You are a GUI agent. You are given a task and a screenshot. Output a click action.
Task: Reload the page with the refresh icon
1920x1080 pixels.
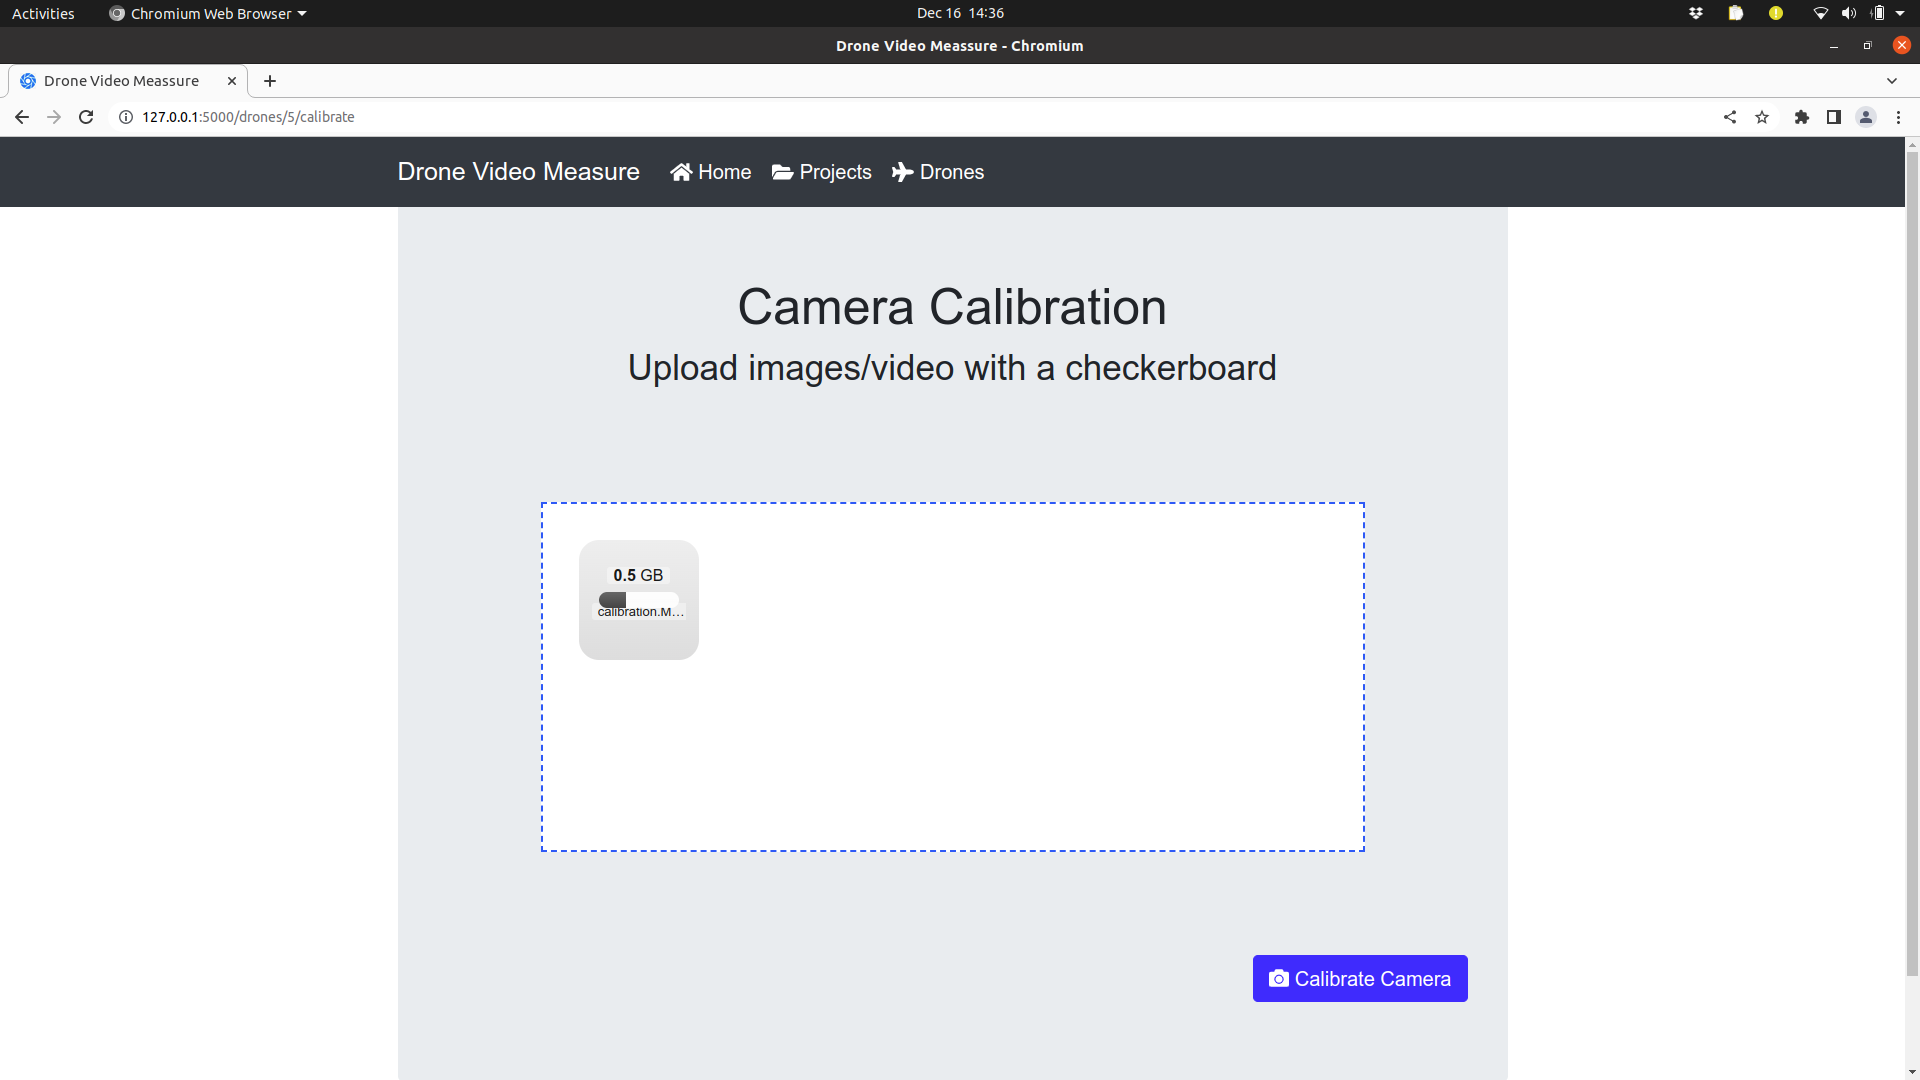click(86, 117)
